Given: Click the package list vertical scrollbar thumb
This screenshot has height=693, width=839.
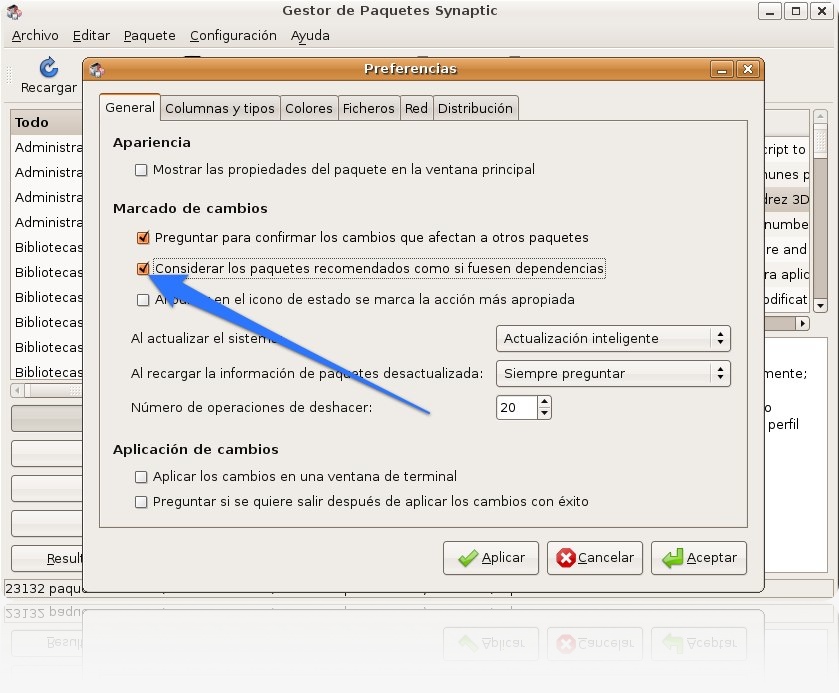Looking at the screenshot, I should [x=820, y=140].
